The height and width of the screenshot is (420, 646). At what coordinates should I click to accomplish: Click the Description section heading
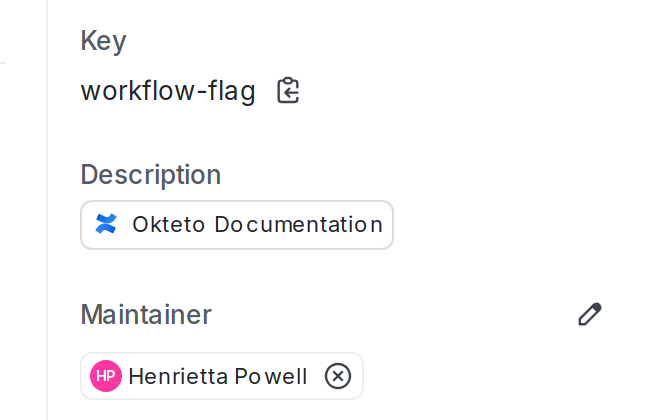pyautogui.click(x=150, y=174)
